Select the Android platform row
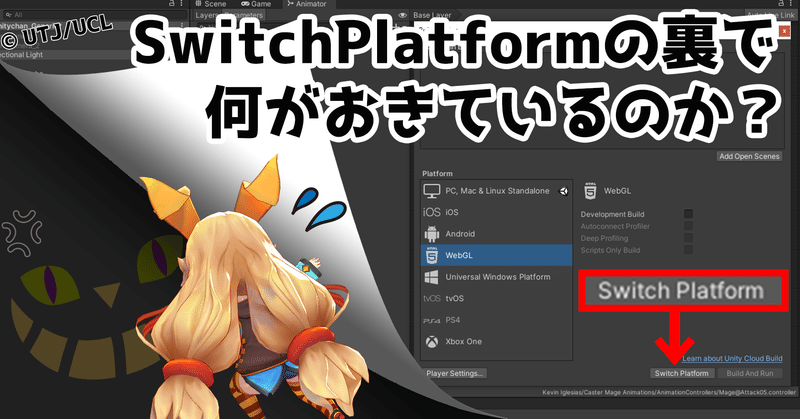 click(496, 234)
